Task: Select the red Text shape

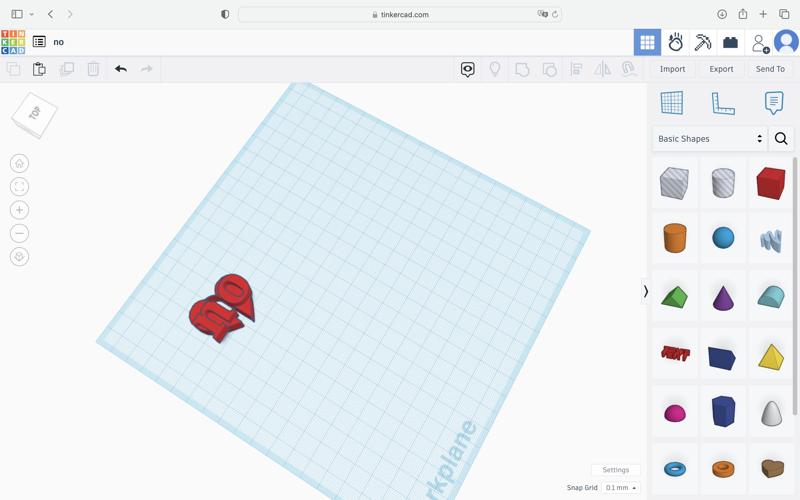Action: [674, 353]
